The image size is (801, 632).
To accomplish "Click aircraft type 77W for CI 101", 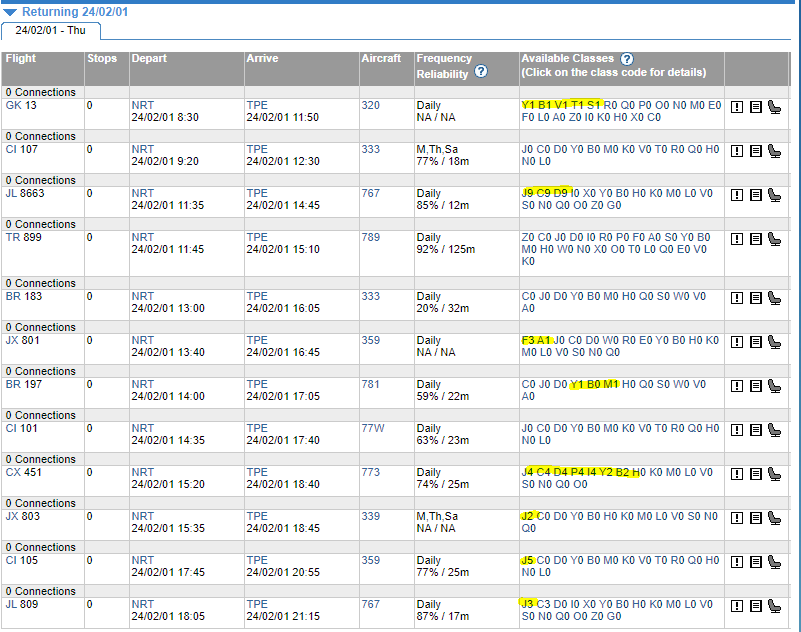I will [372, 428].
